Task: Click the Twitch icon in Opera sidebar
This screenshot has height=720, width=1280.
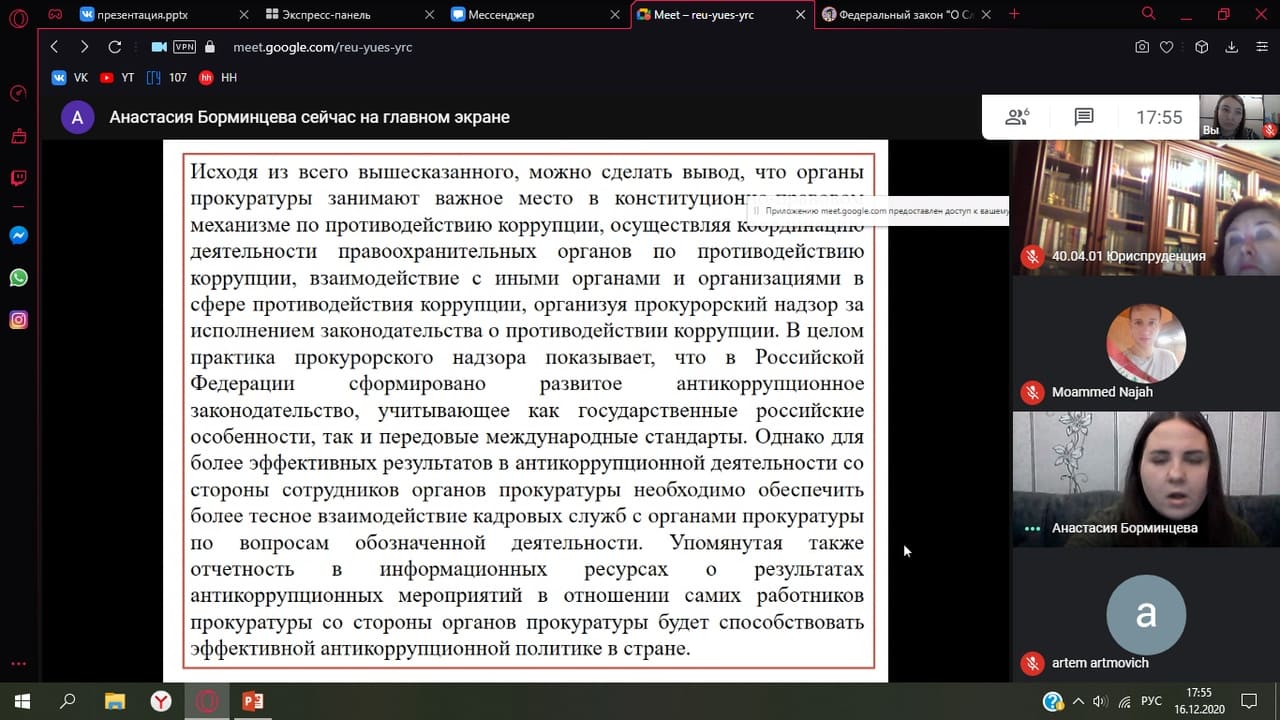Action: click(18, 178)
